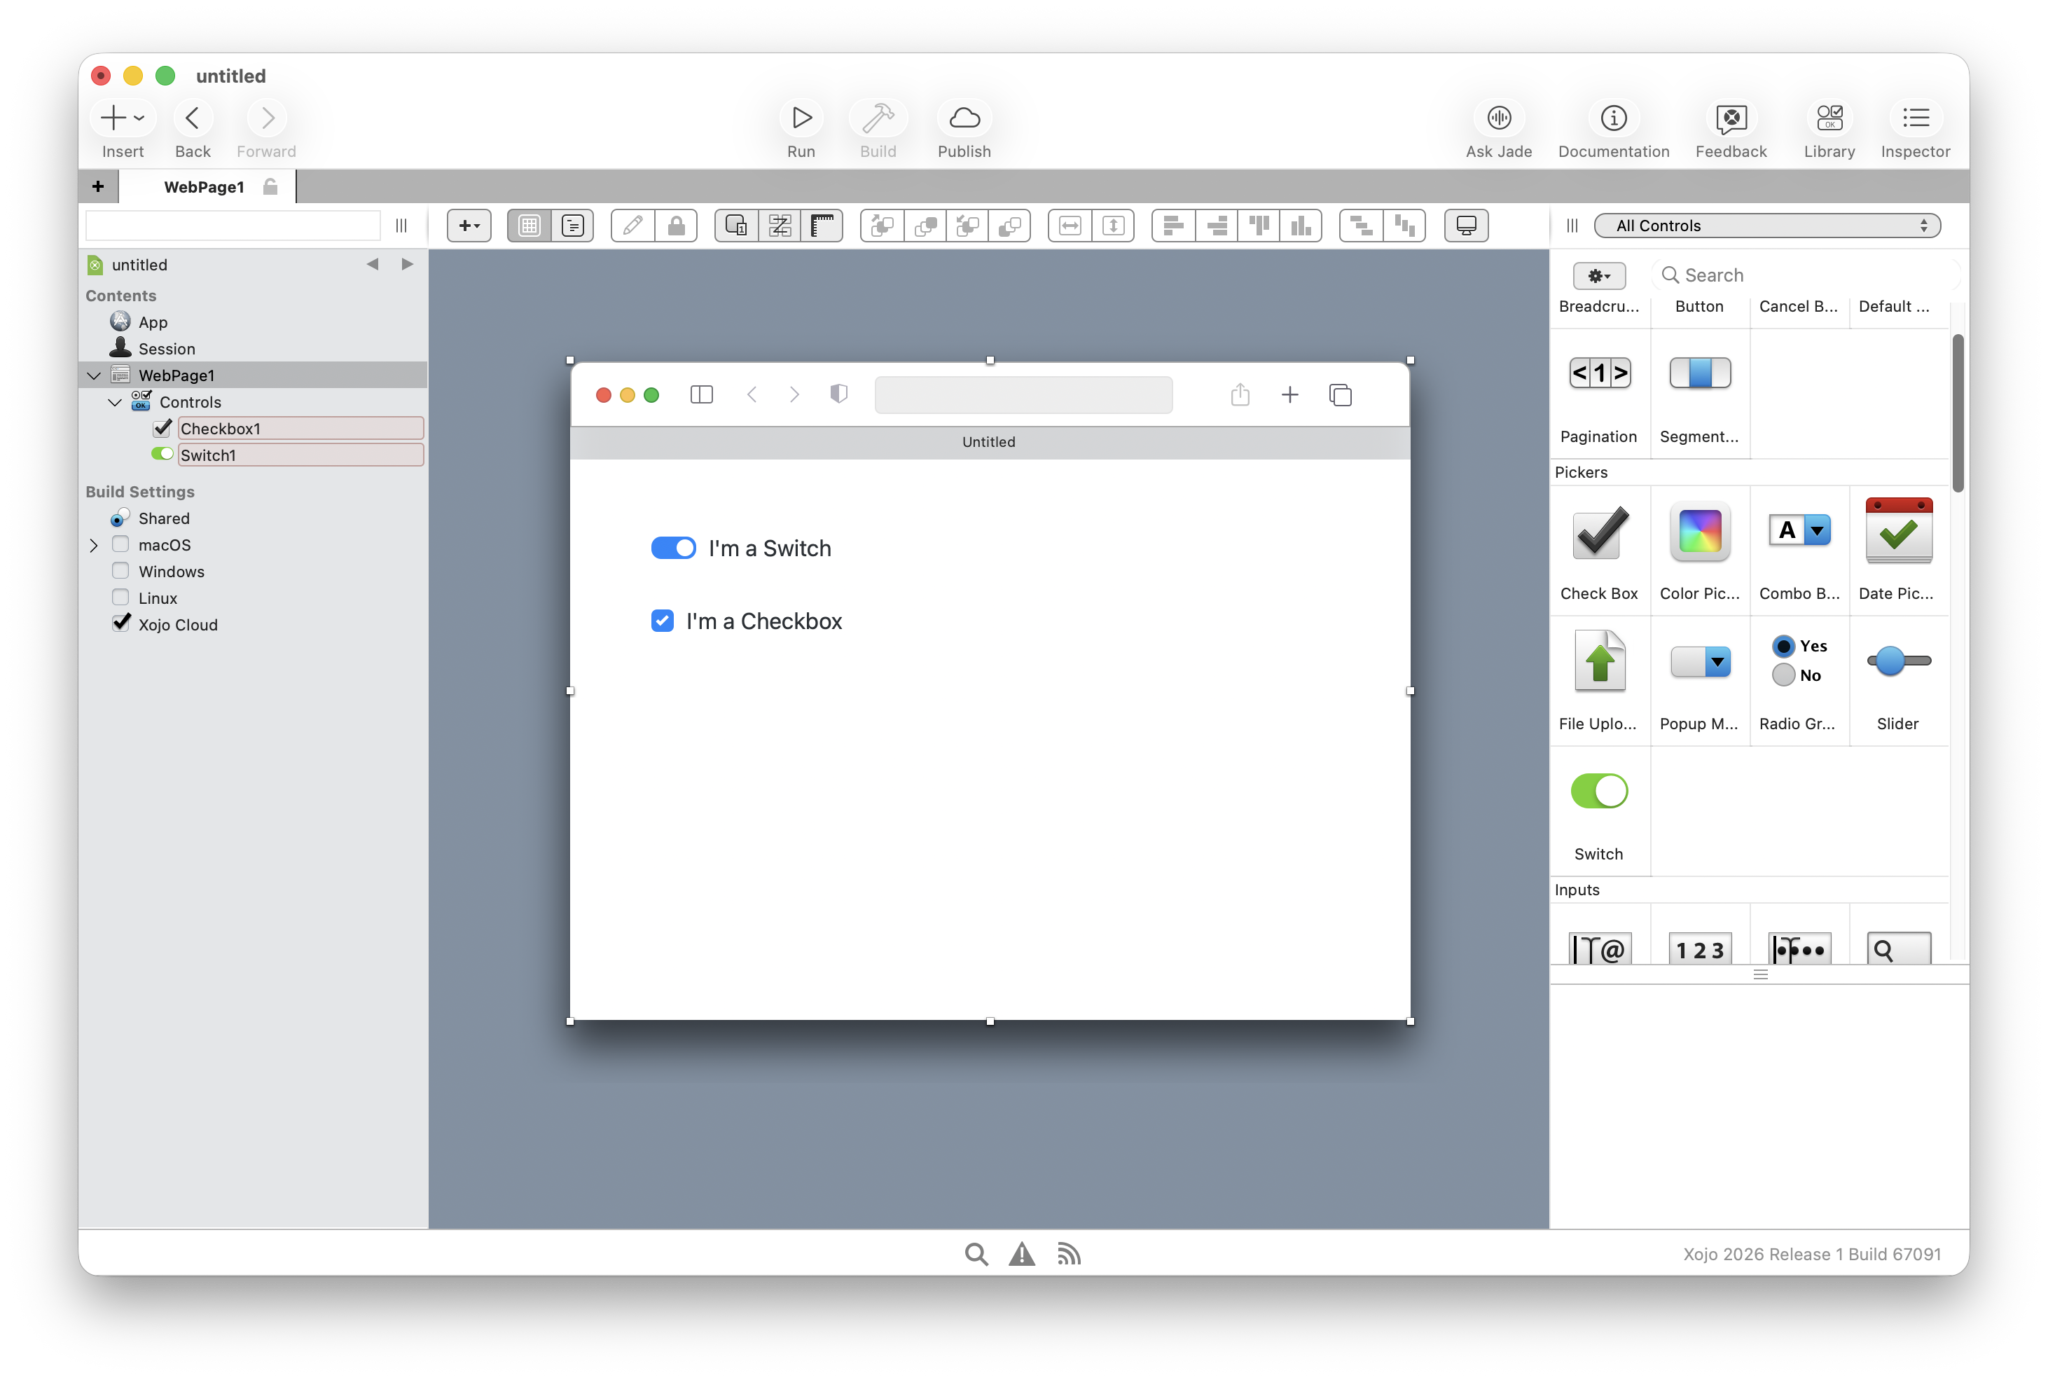Collapse the Controls tree node
The width and height of the screenshot is (2048, 1380).
pos(115,402)
